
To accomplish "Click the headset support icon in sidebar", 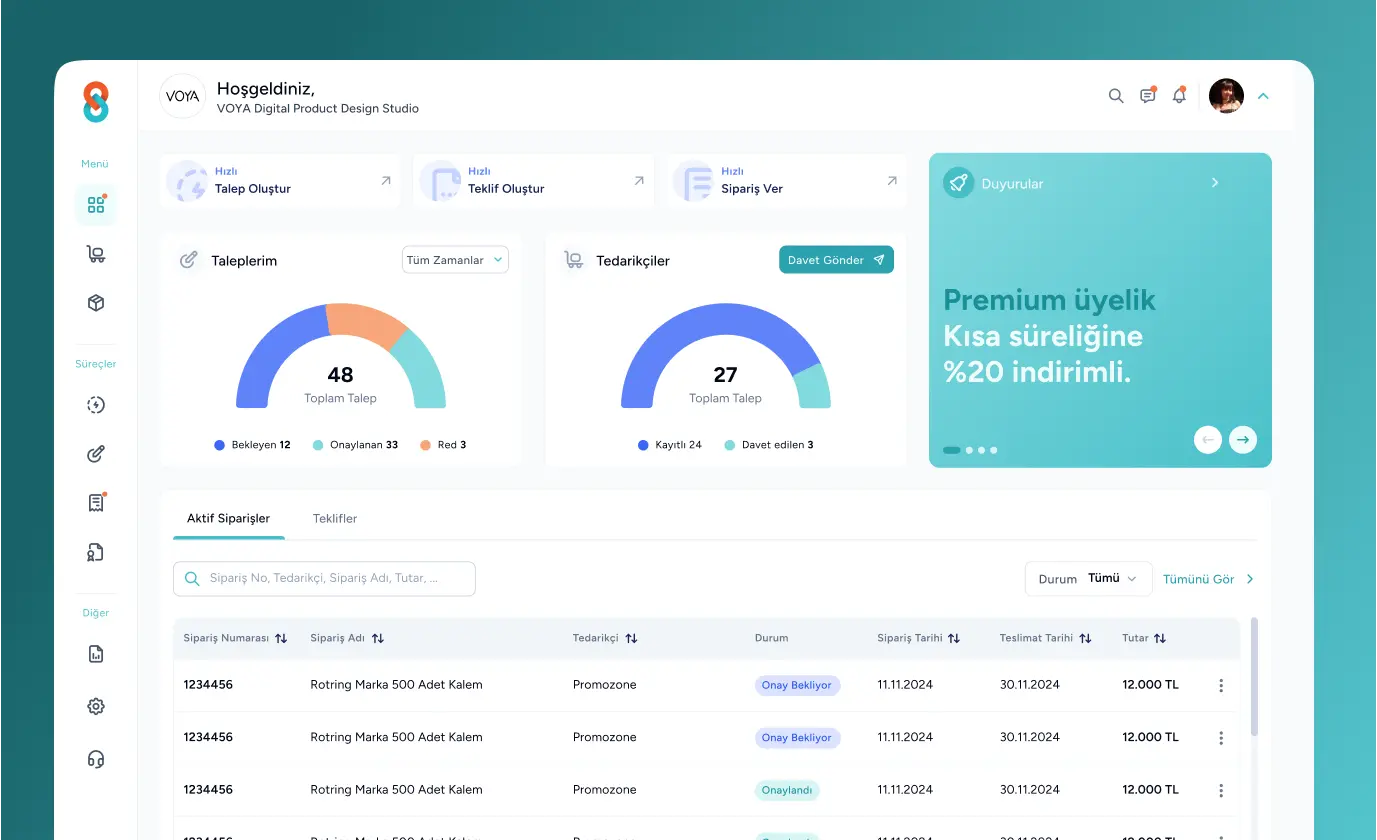I will click(x=96, y=759).
